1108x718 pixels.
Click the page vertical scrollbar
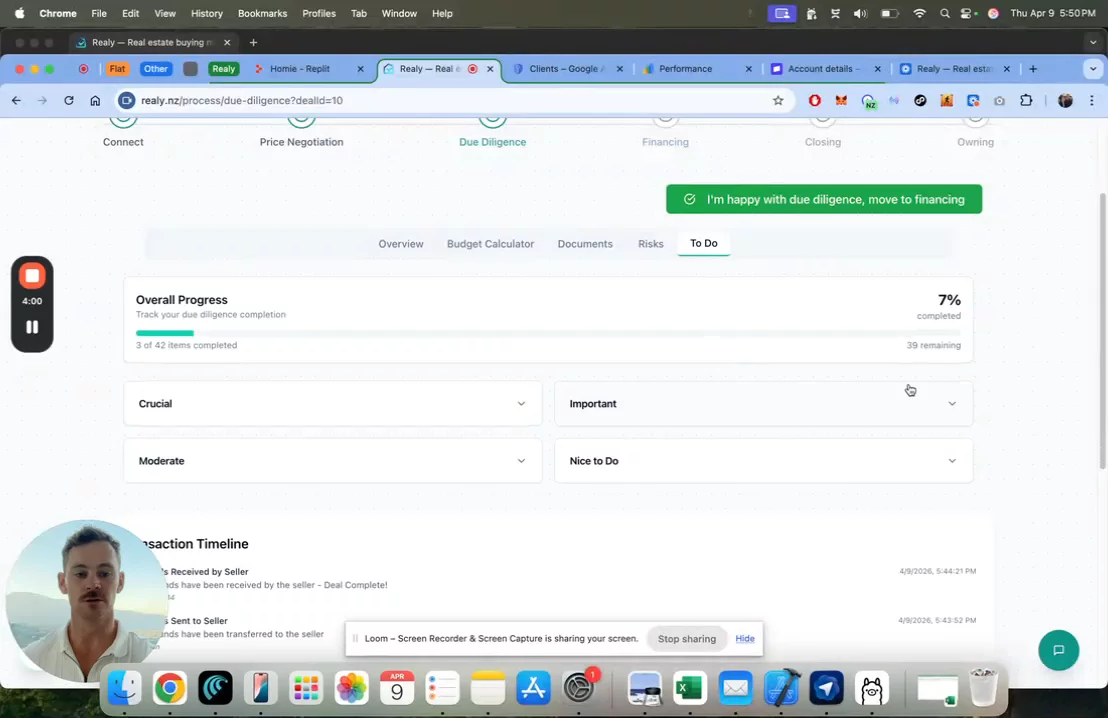1102,331
